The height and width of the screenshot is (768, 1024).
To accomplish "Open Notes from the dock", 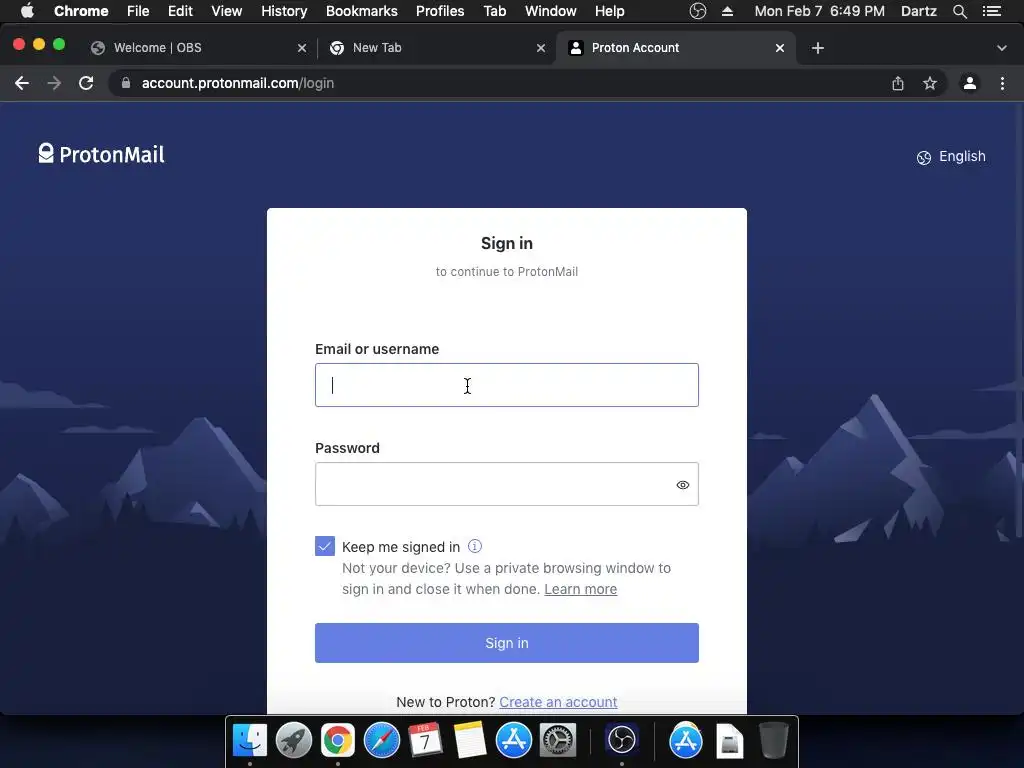I will pos(470,740).
